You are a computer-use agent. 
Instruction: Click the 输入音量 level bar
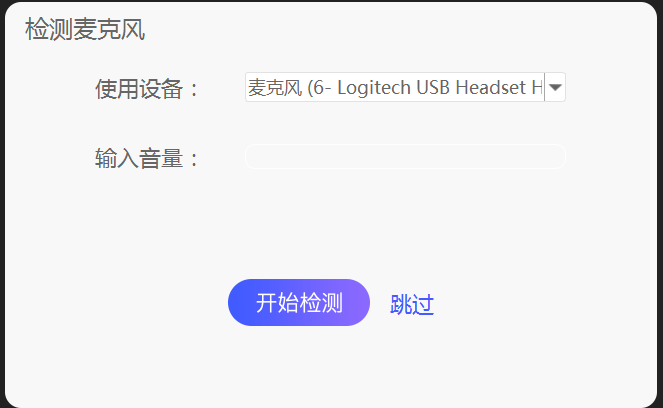pos(405,156)
